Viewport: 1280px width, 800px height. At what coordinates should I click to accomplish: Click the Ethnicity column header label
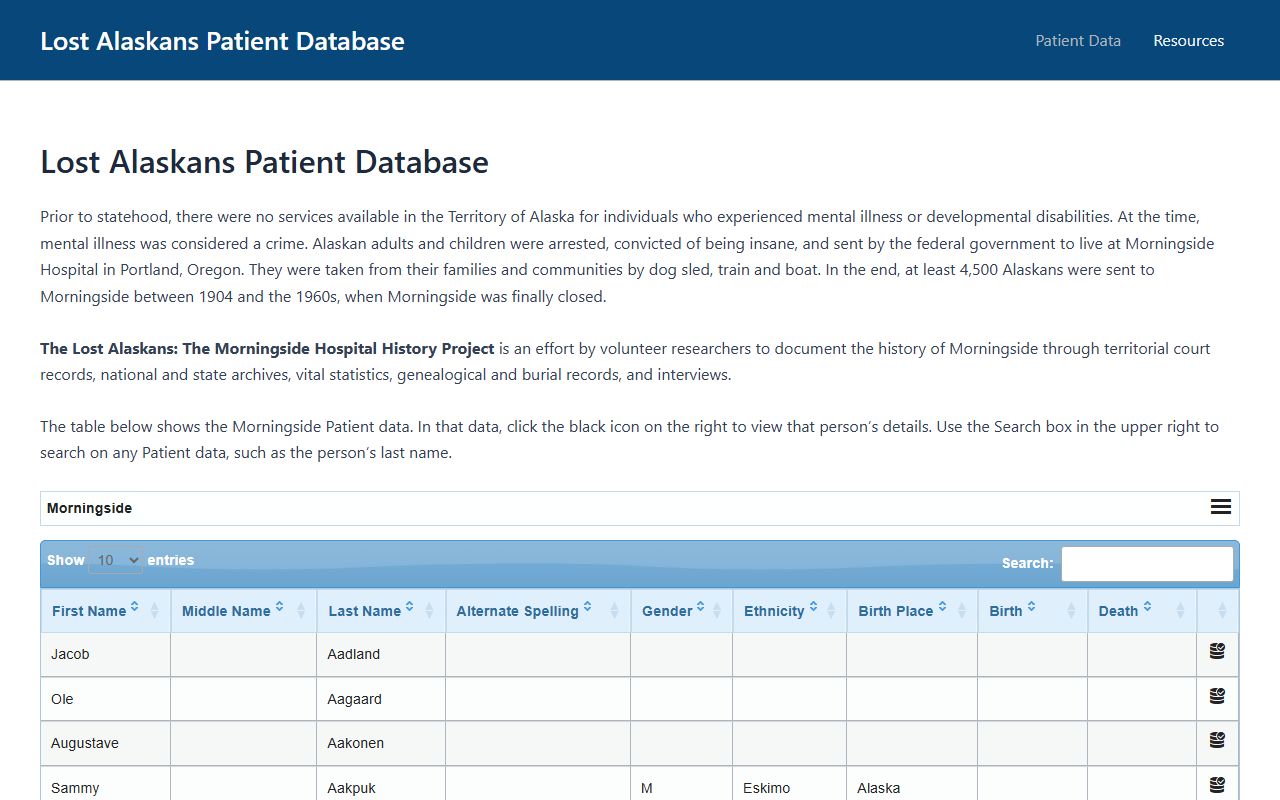point(774,611)
